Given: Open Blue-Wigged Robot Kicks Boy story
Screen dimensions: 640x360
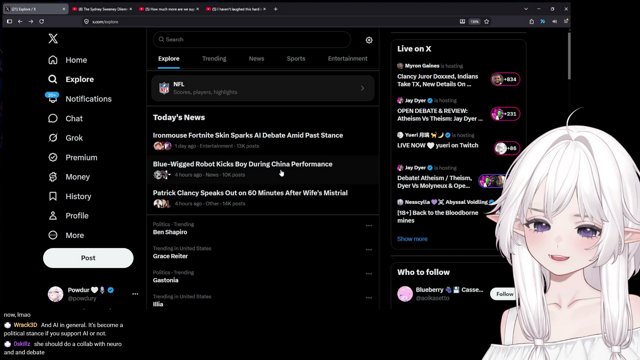Looking at the screenshot, I should click(x=242, y=164).
